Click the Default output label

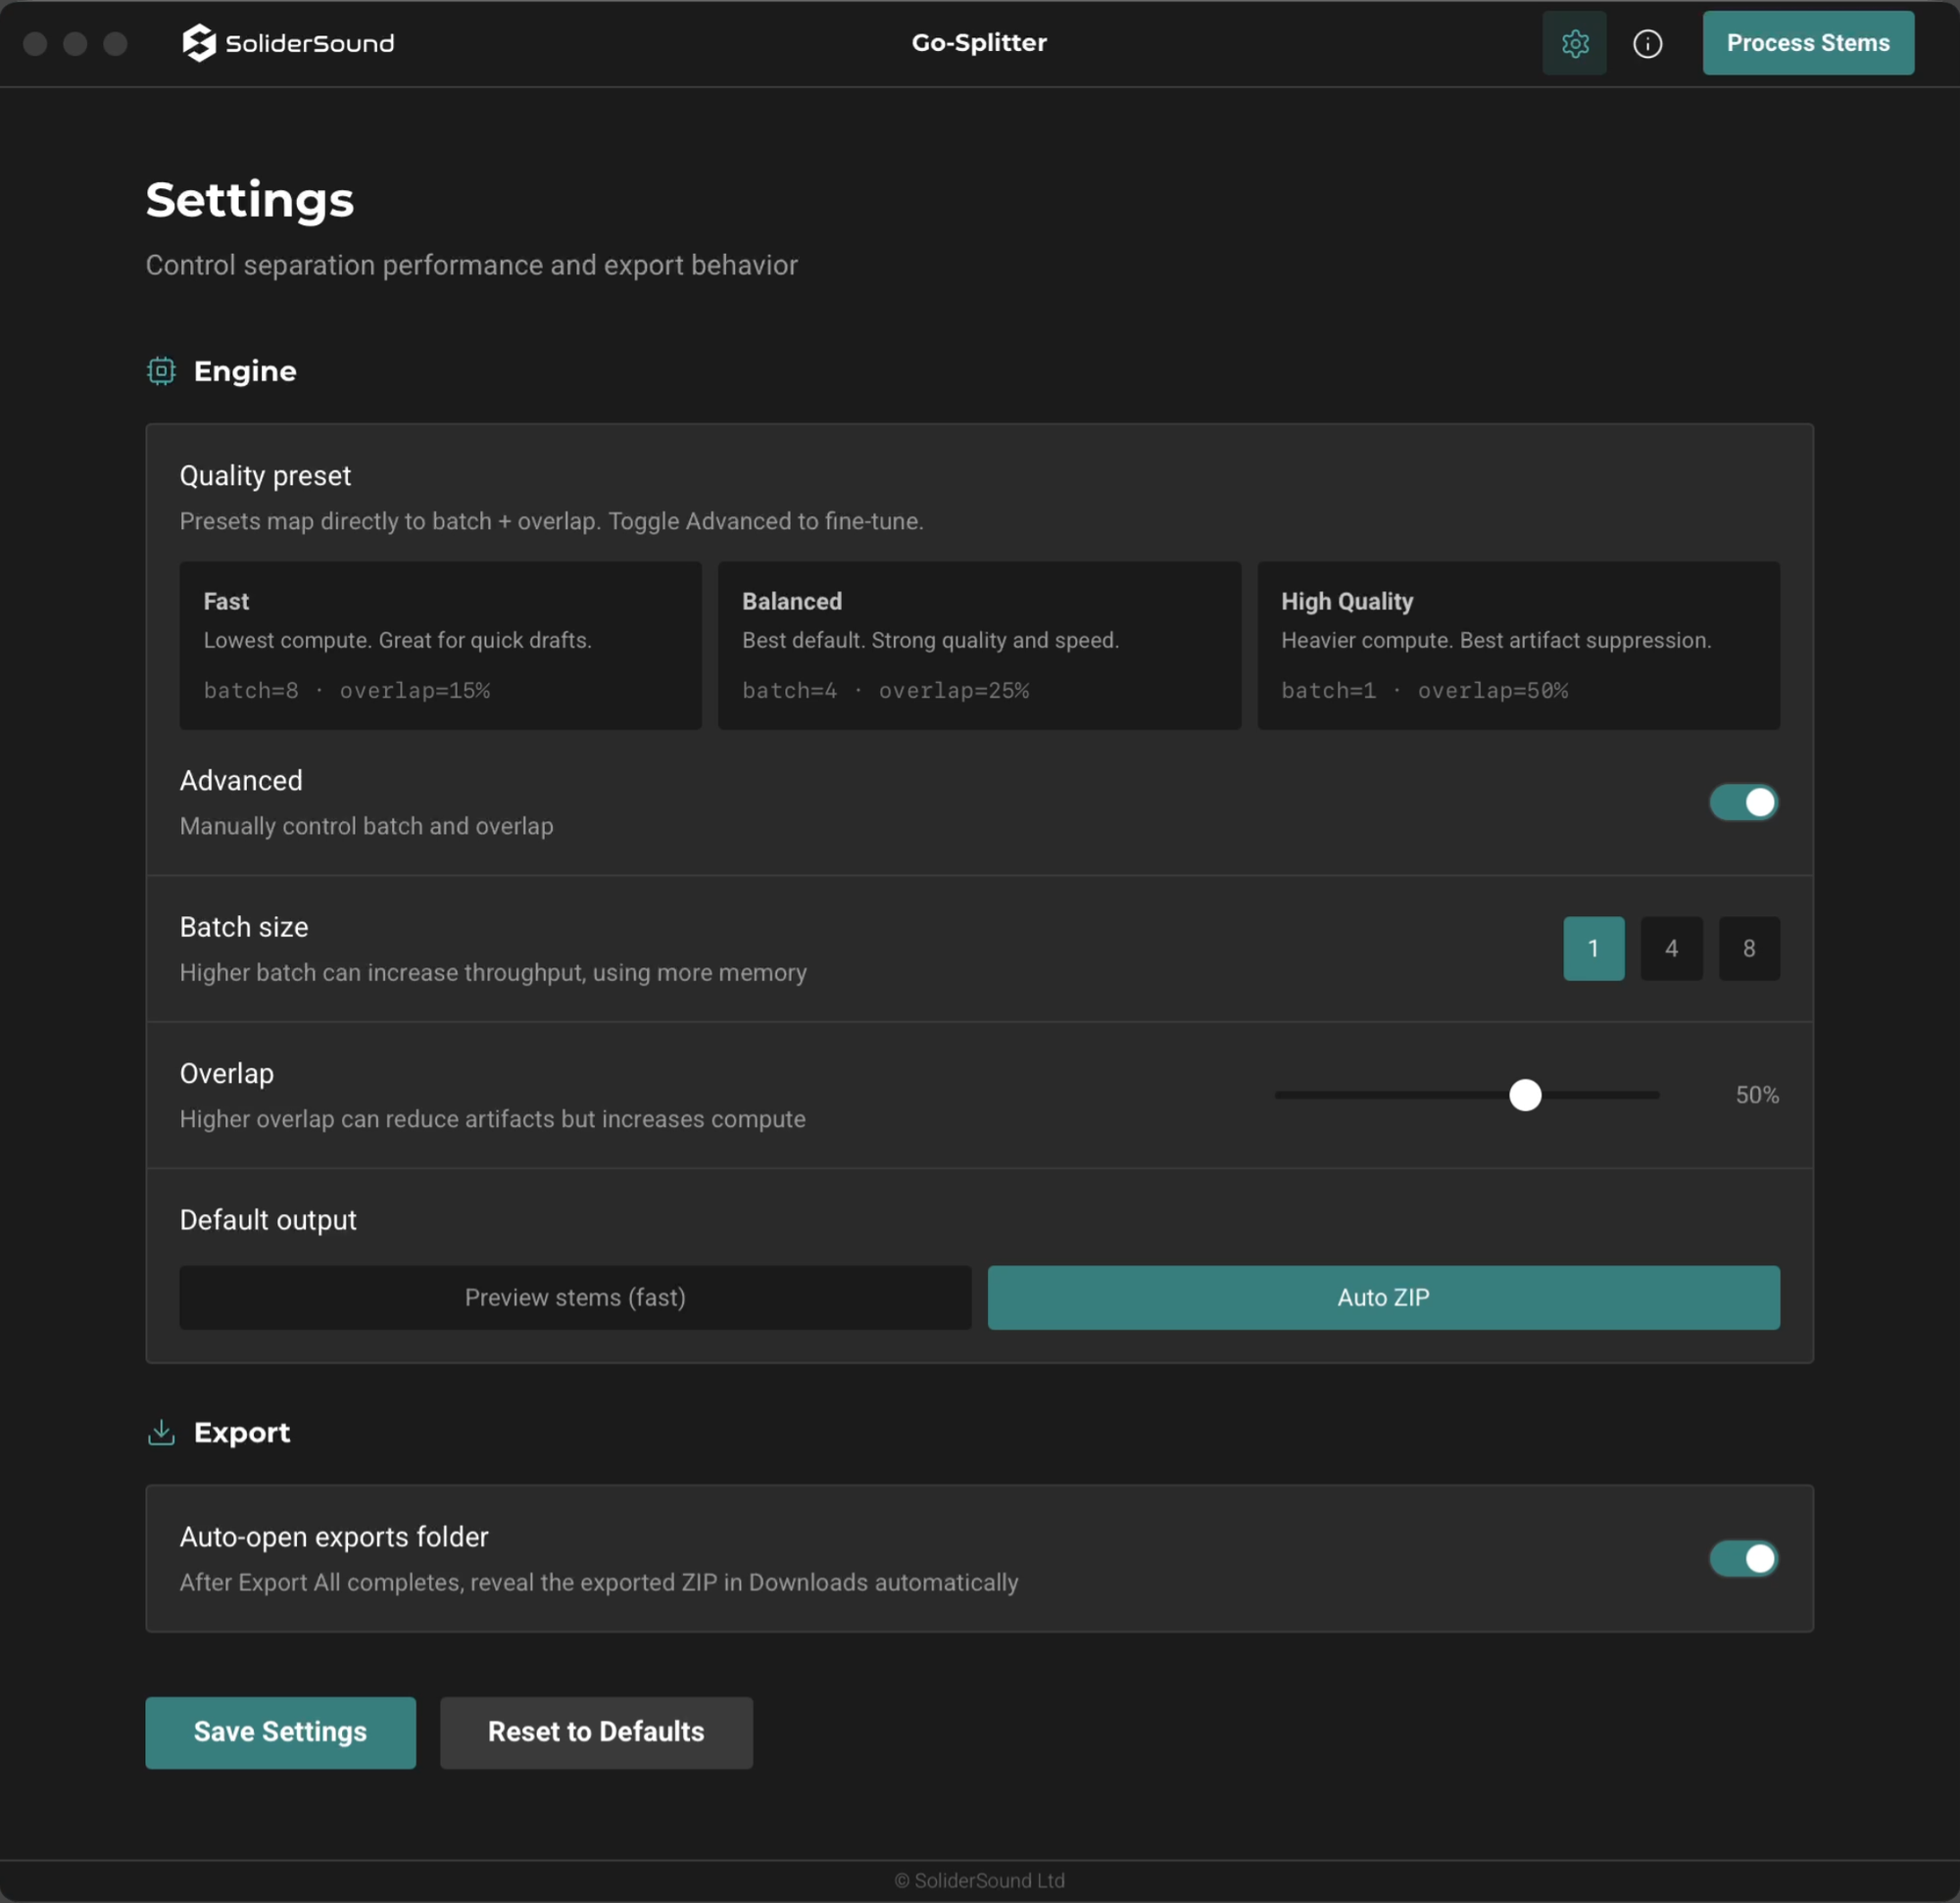pos(268,1220)
